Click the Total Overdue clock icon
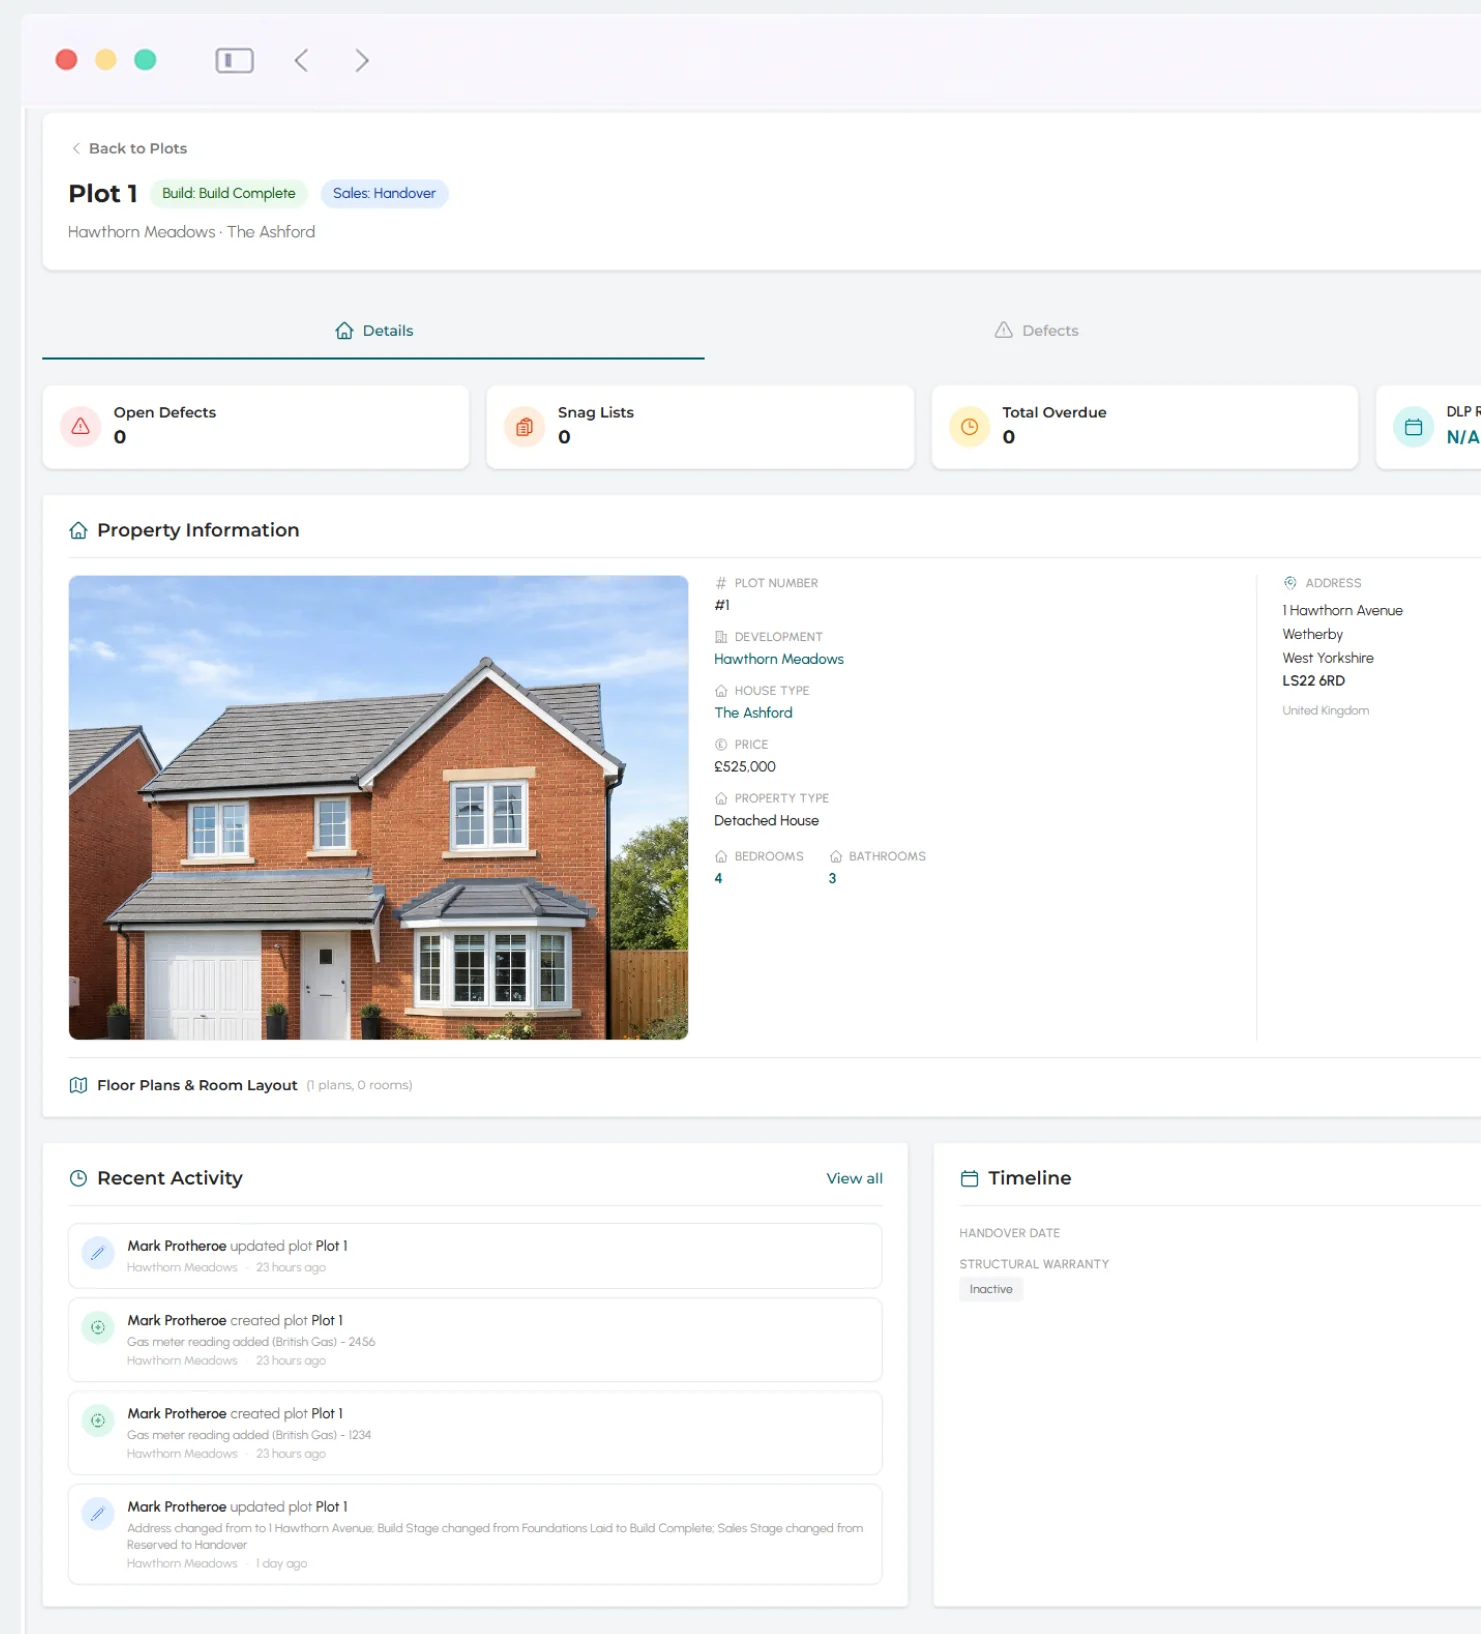 pos(969,427)
